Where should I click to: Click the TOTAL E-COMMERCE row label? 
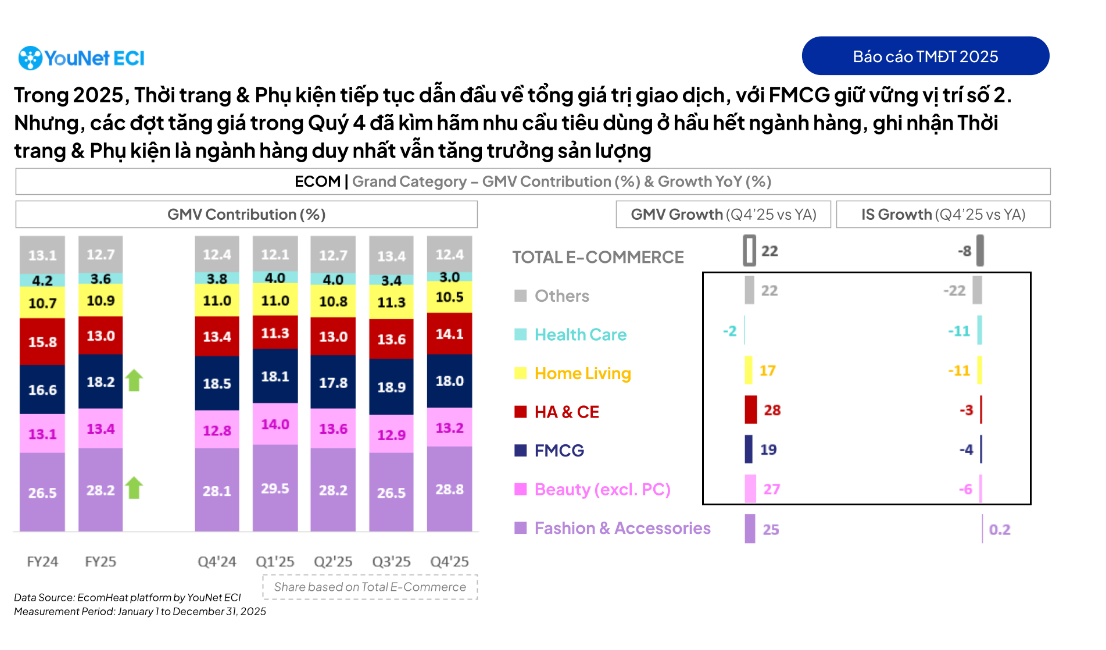(598, 257)
